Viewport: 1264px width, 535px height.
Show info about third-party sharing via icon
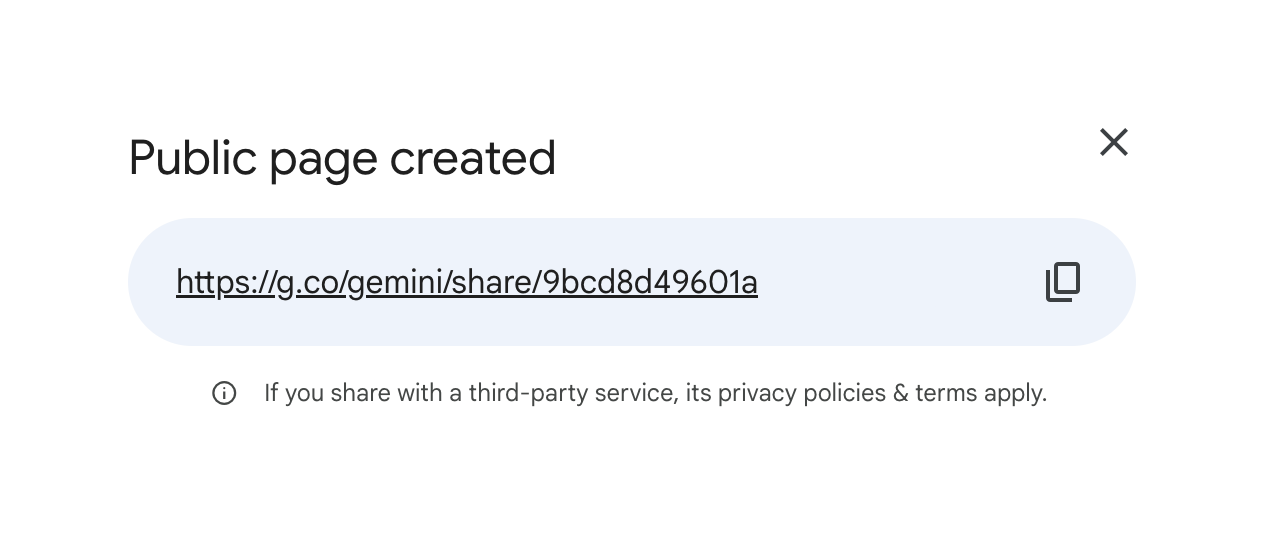coord(224,393)
